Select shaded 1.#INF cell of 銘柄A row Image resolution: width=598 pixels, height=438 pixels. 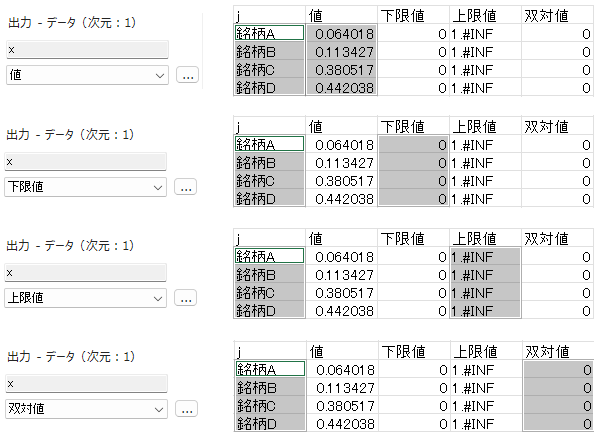point(485,257)
